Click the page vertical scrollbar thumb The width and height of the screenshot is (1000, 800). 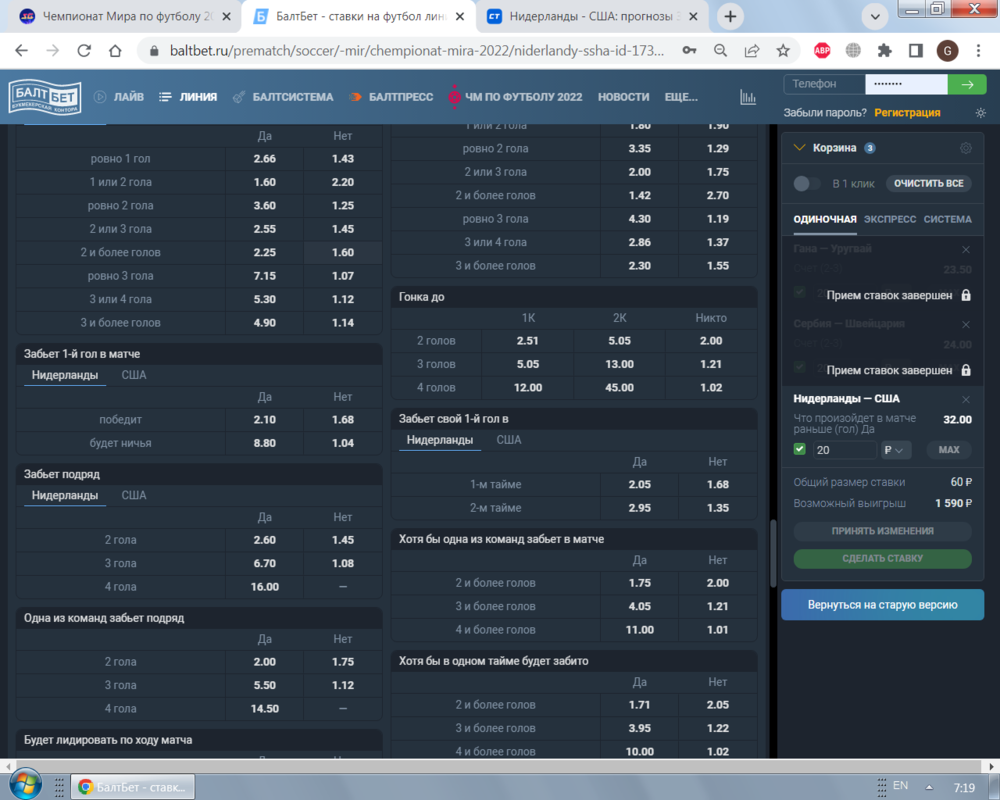[774, 551]
